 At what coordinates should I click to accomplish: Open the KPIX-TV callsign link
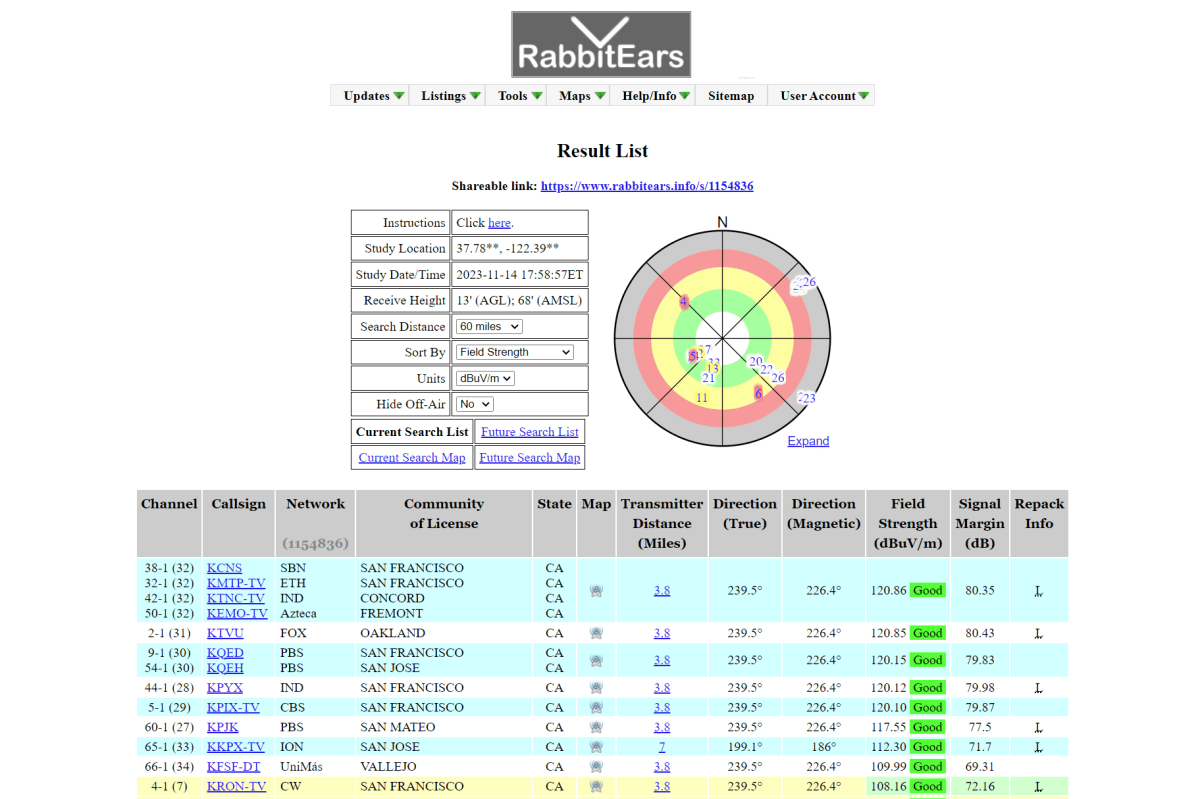tap(233, 707)
